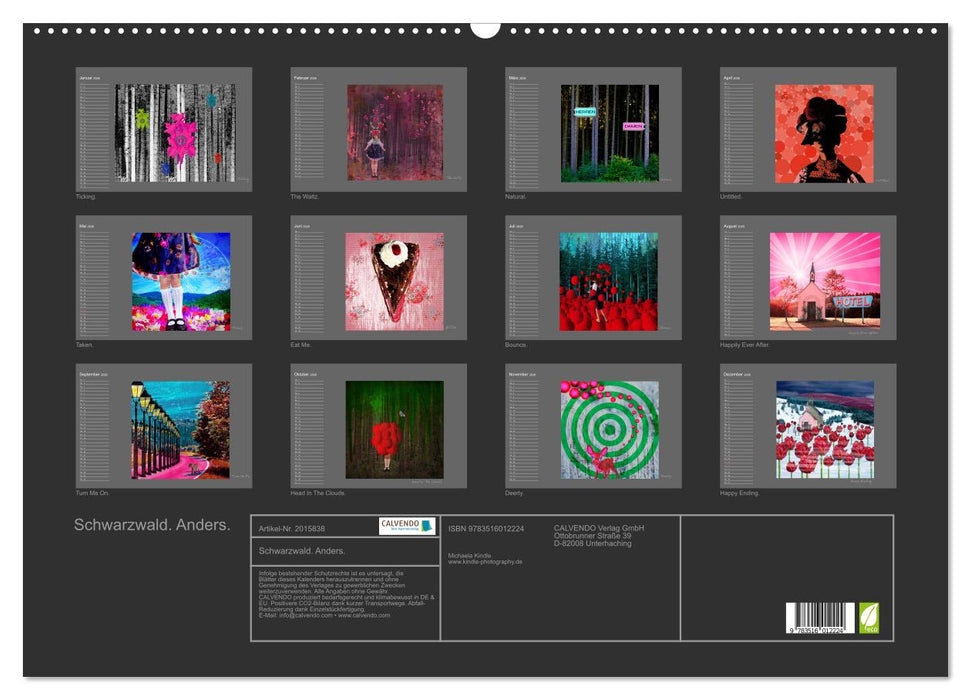Screen dimensions: 971x700
Task: Open the 'Eat Me.' cake slice image
Action: point(394,281)
